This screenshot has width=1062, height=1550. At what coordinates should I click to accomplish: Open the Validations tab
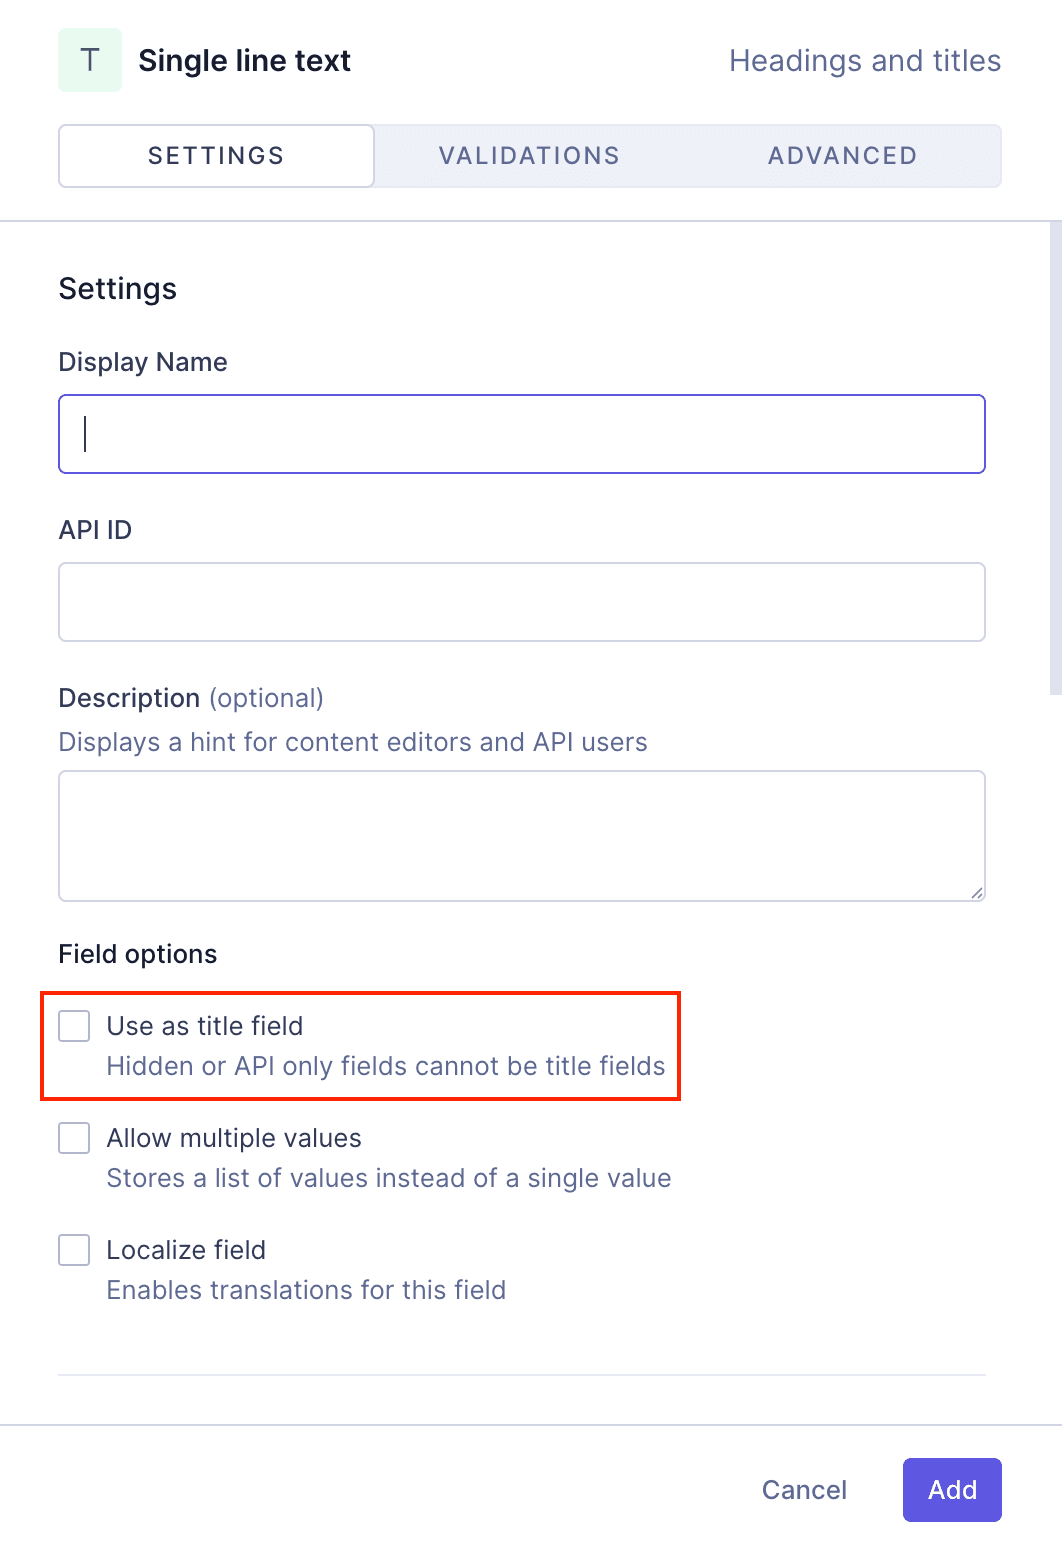pyautogui.click(x=529, y=156)
